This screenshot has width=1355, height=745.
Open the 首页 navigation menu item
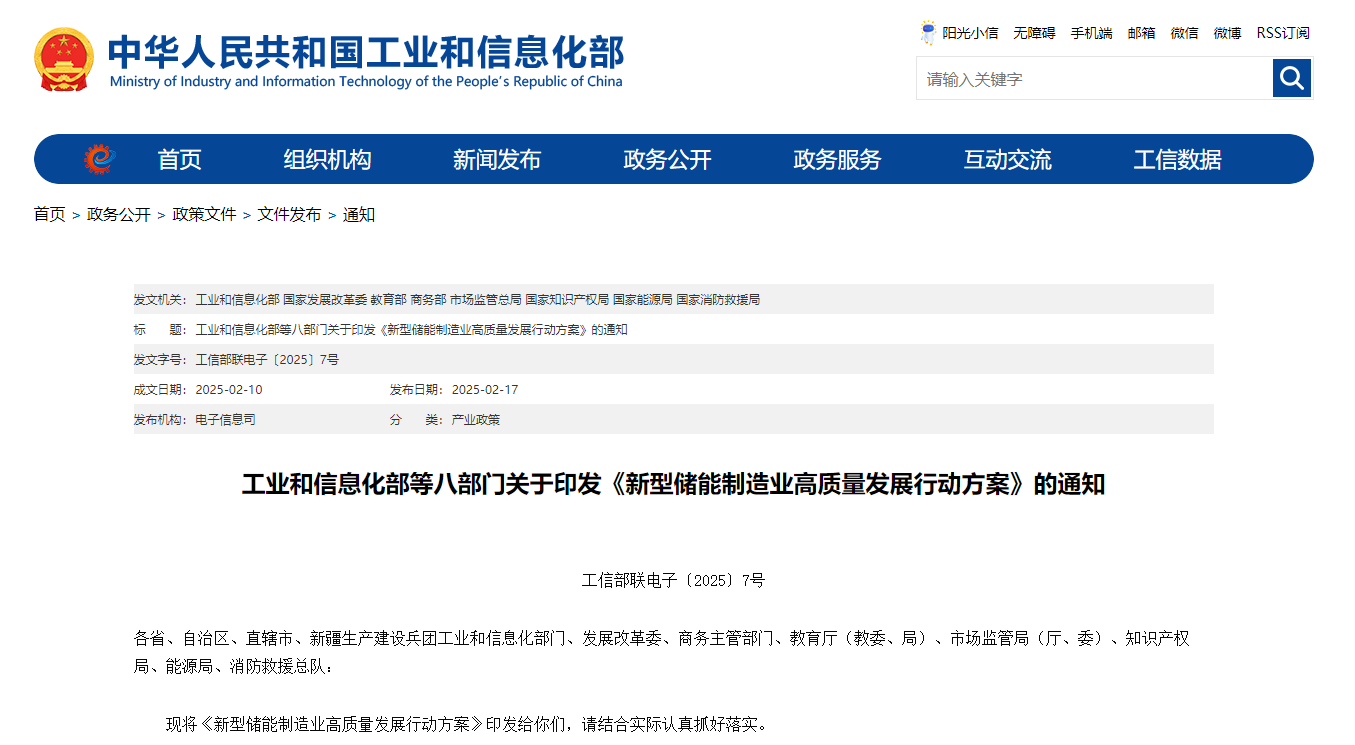click(x=180, y=160)
